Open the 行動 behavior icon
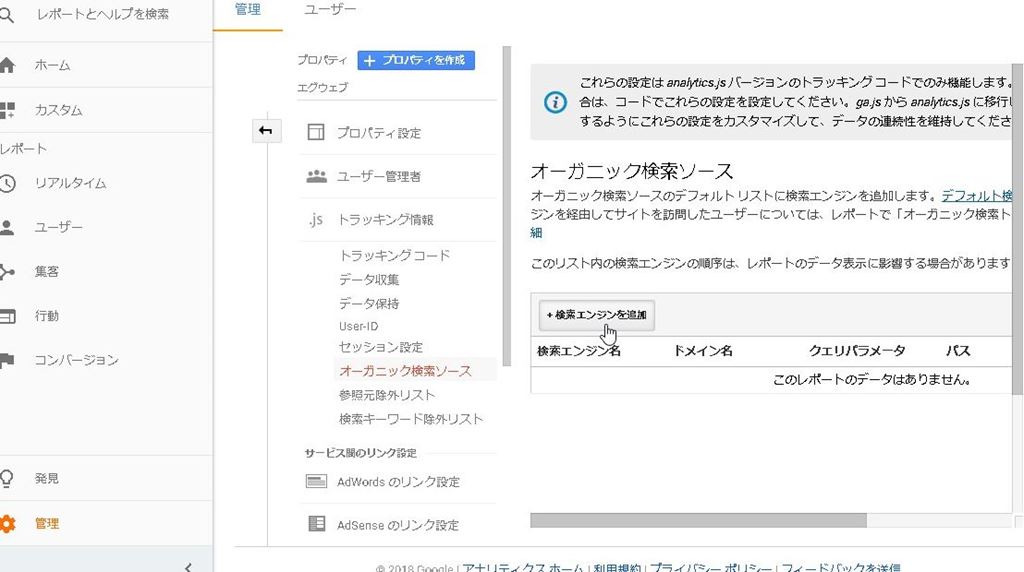Viewport: 1024px width, 572px height. (8, 316)
